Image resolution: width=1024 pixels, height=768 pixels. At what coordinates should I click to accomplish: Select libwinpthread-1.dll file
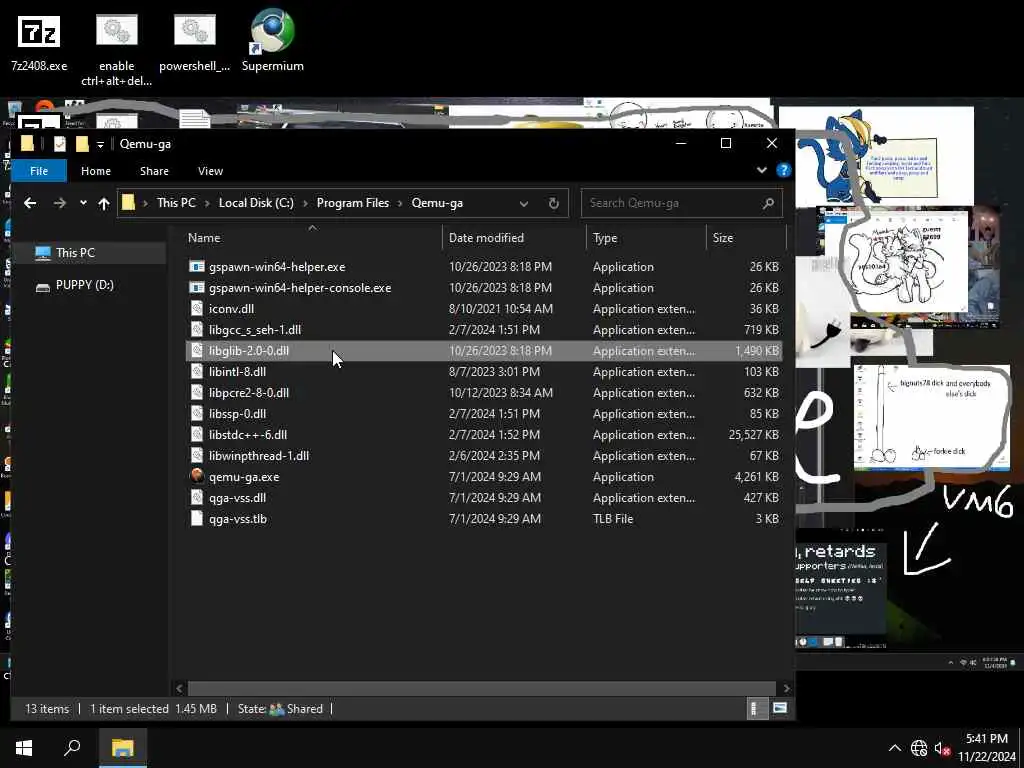click(x=484, y=456)
